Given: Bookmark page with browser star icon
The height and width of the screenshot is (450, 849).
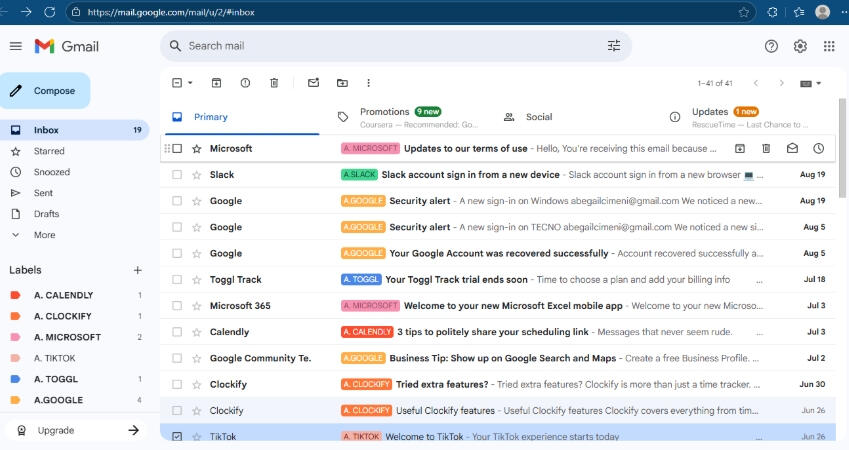Looking at the screenshot, I should [x=744, y=12].
